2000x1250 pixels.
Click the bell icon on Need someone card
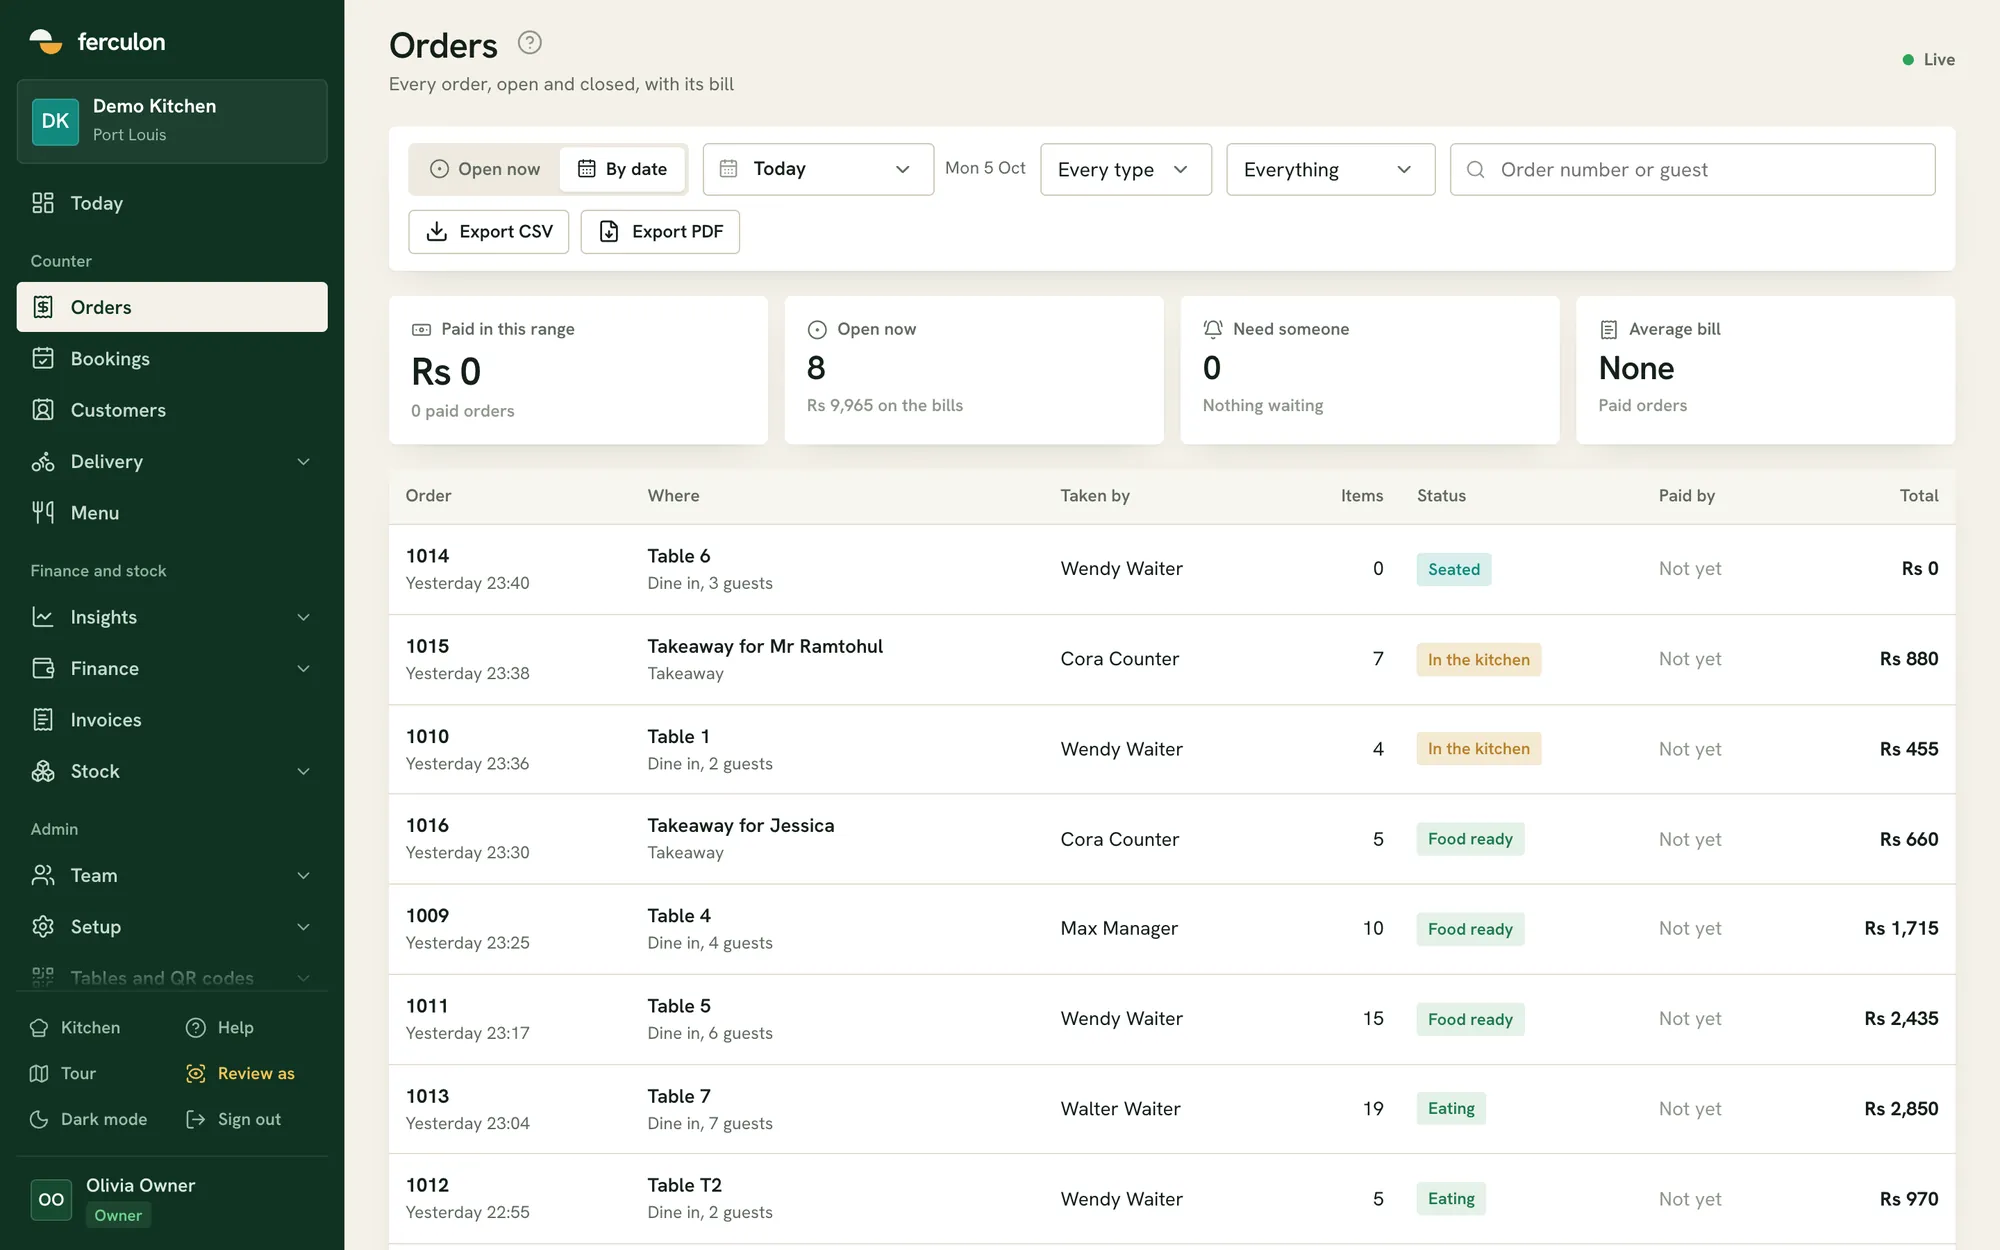coord(1213,329)
